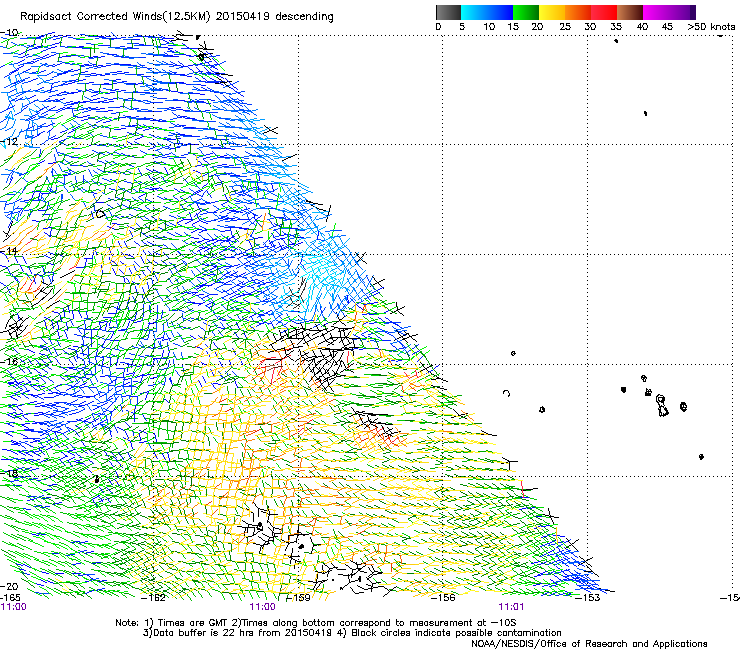Click the purple '11:01' time label
The width and height of the screenshot is (740, 650).
tap(511, 607)
